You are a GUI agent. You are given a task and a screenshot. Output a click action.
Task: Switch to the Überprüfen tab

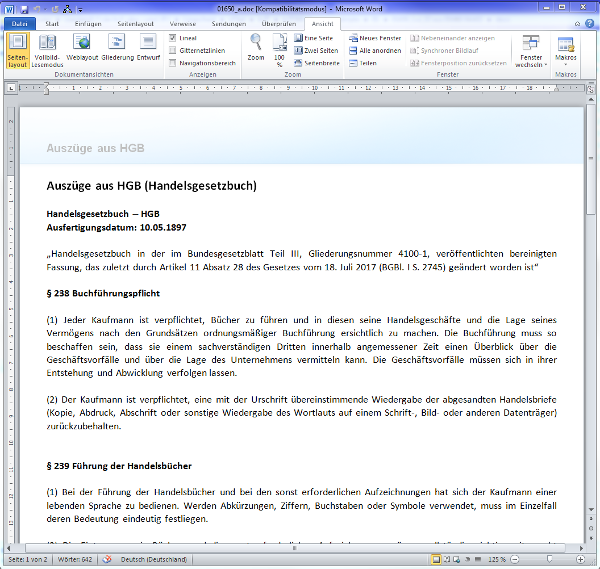278,21
